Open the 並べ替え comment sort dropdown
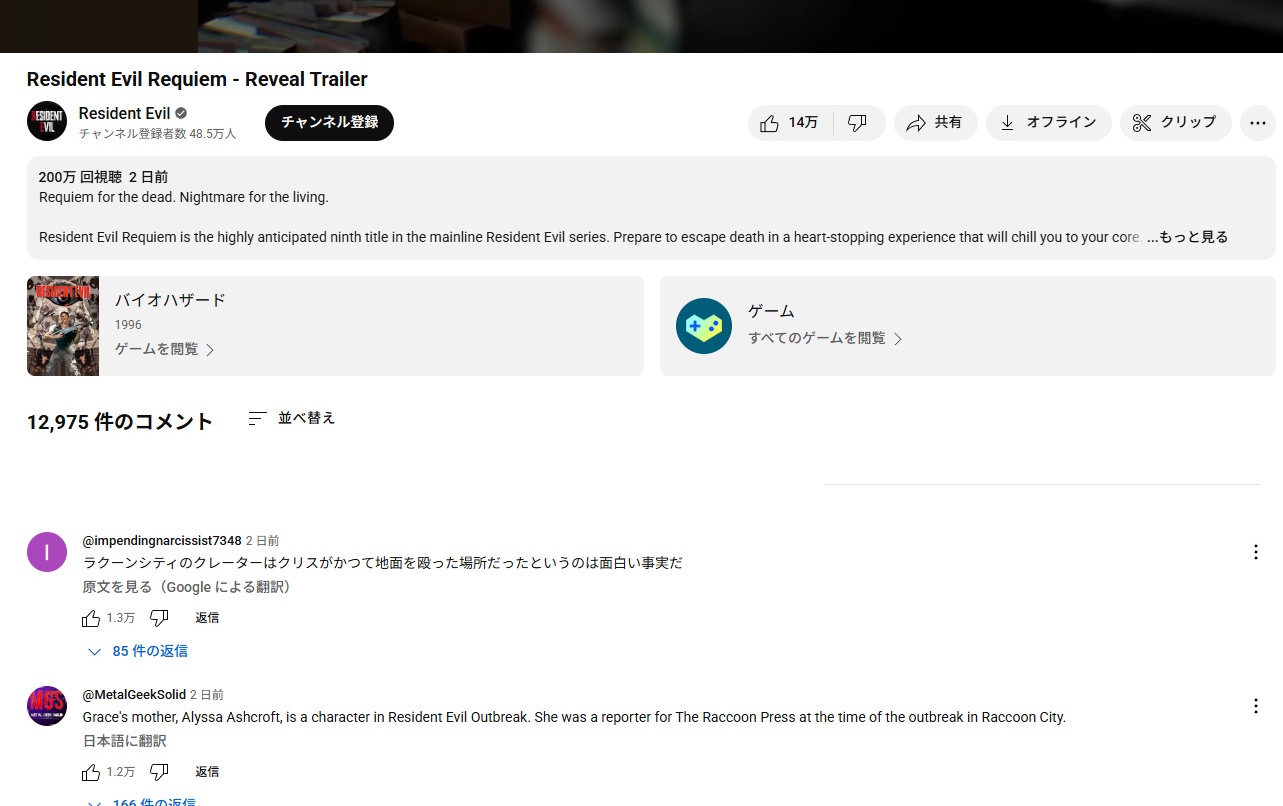This screenshot has width=1283, height=806. [291, 418]
